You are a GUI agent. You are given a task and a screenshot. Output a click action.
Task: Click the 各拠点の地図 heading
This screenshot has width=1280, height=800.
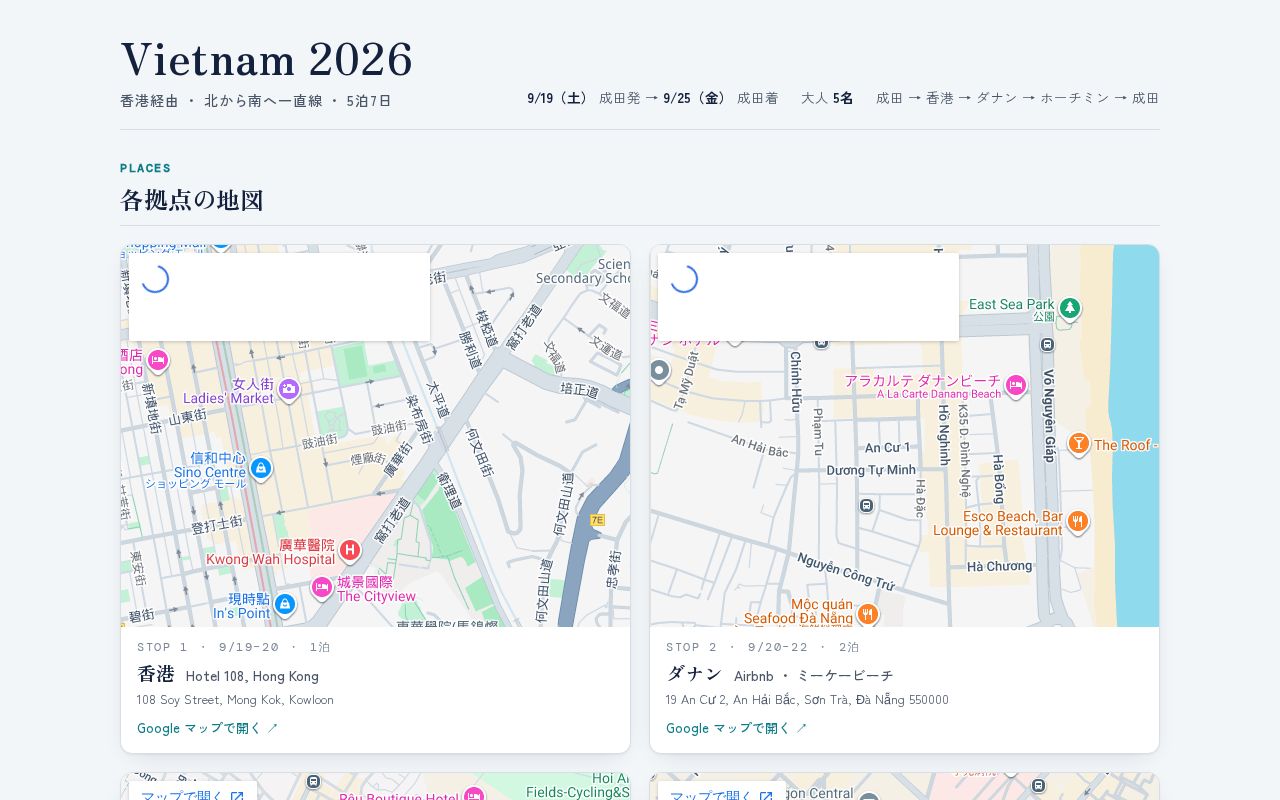[192, 200]
